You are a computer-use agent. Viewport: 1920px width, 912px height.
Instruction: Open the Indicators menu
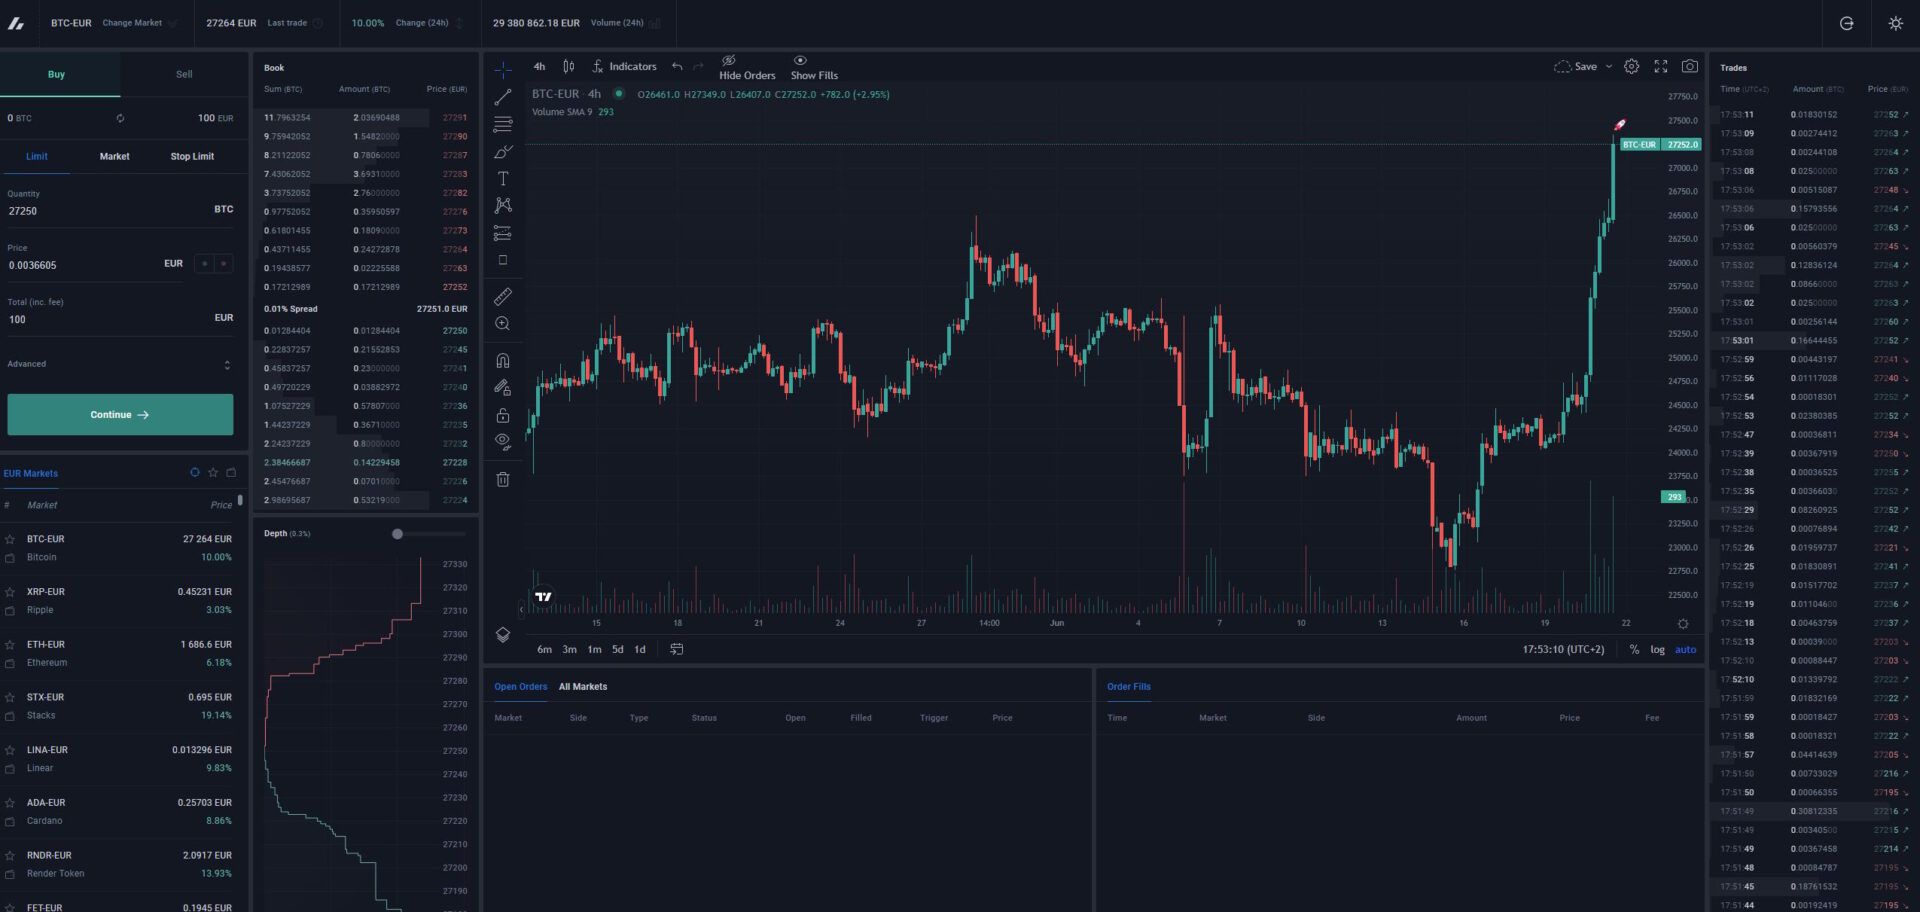(x=624, y=67)
